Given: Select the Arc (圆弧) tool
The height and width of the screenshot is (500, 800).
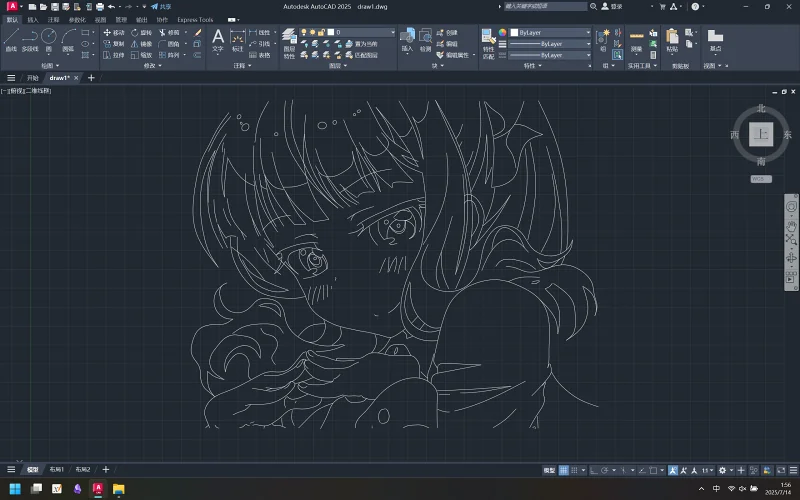Looking at the screenshot, I should click(68, 40).
